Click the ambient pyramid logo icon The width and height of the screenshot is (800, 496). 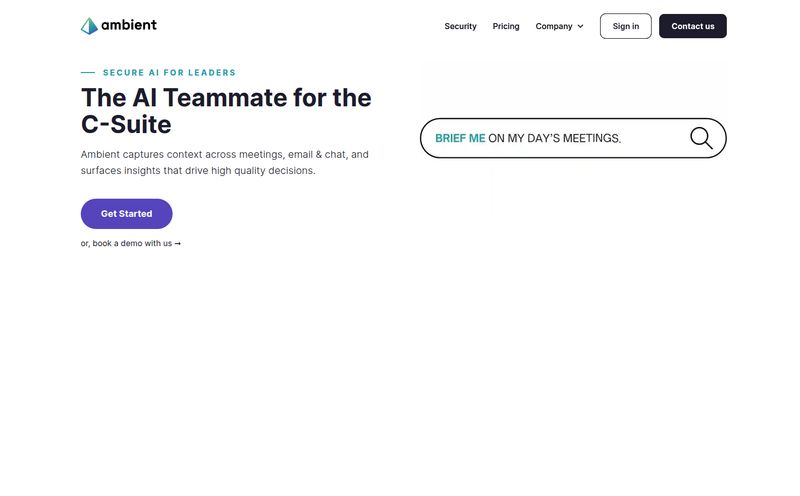[x=89, y=26]
